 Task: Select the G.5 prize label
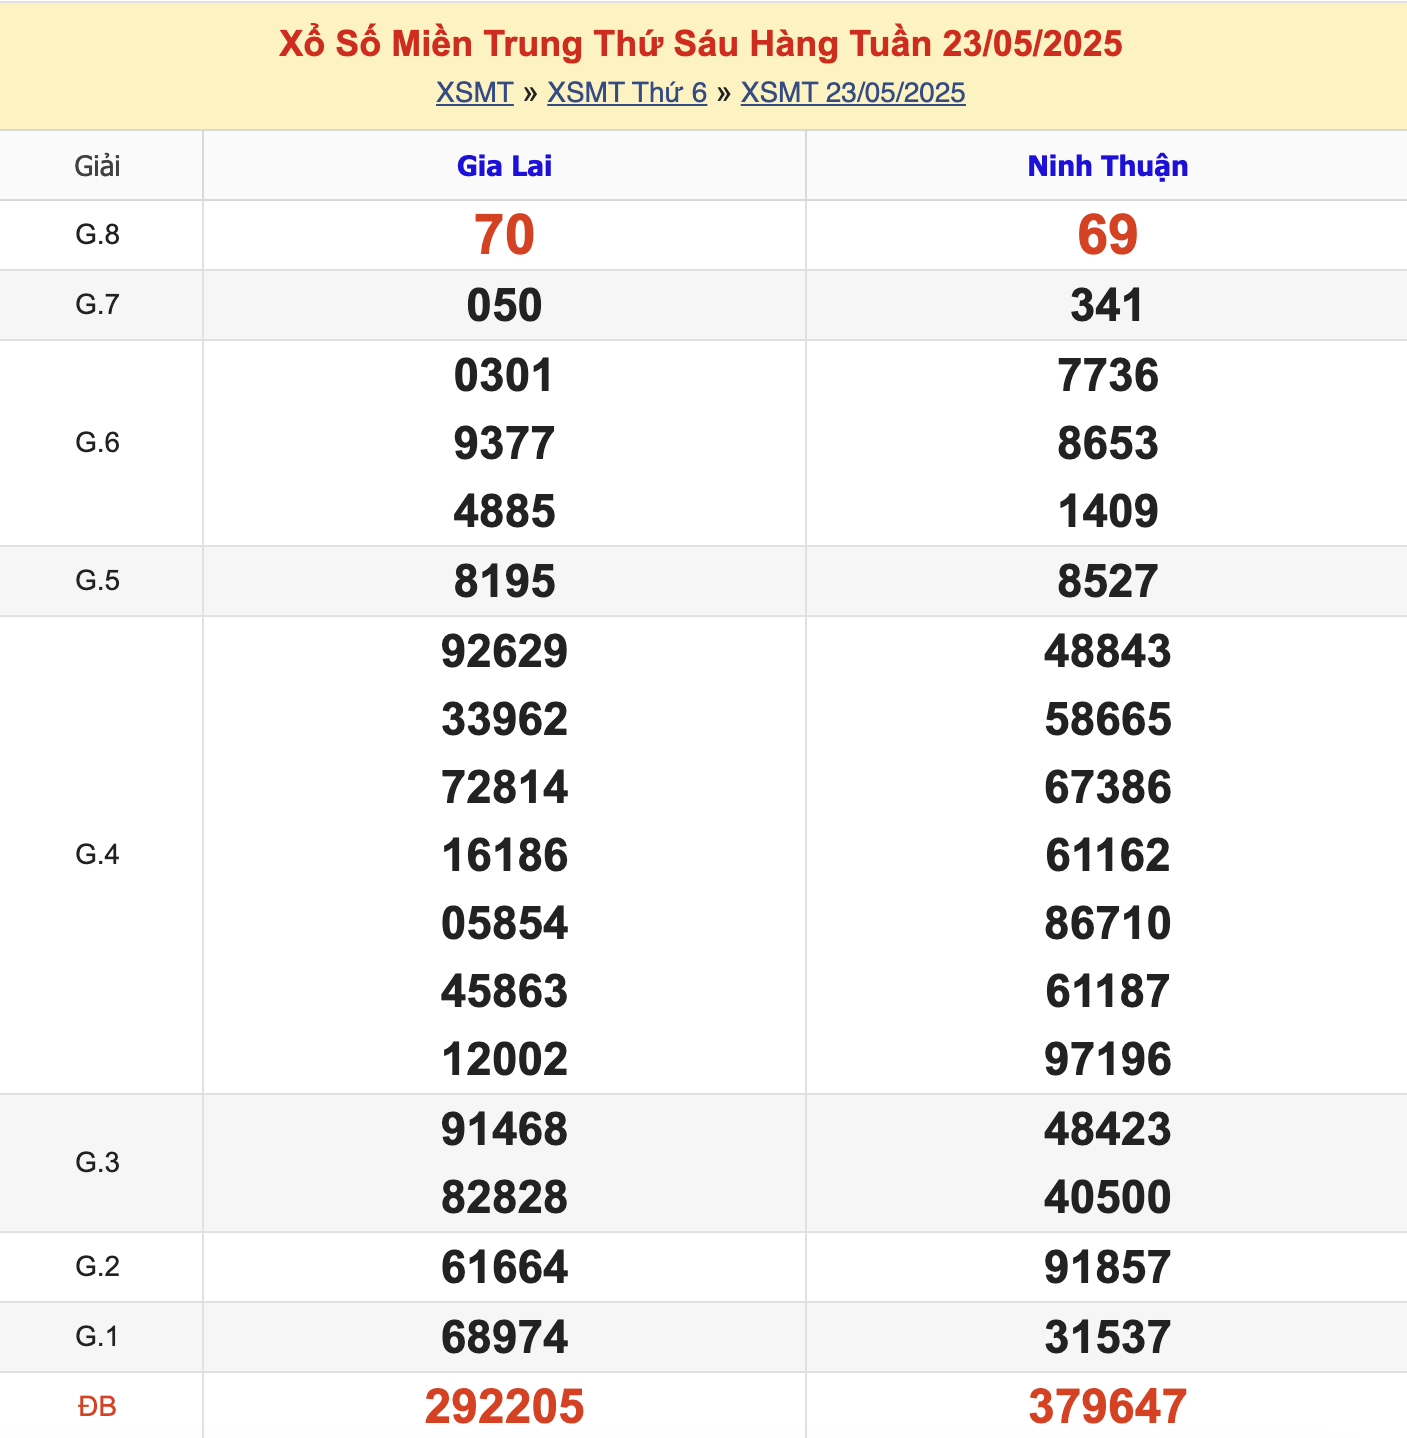[x=98, y=581]
